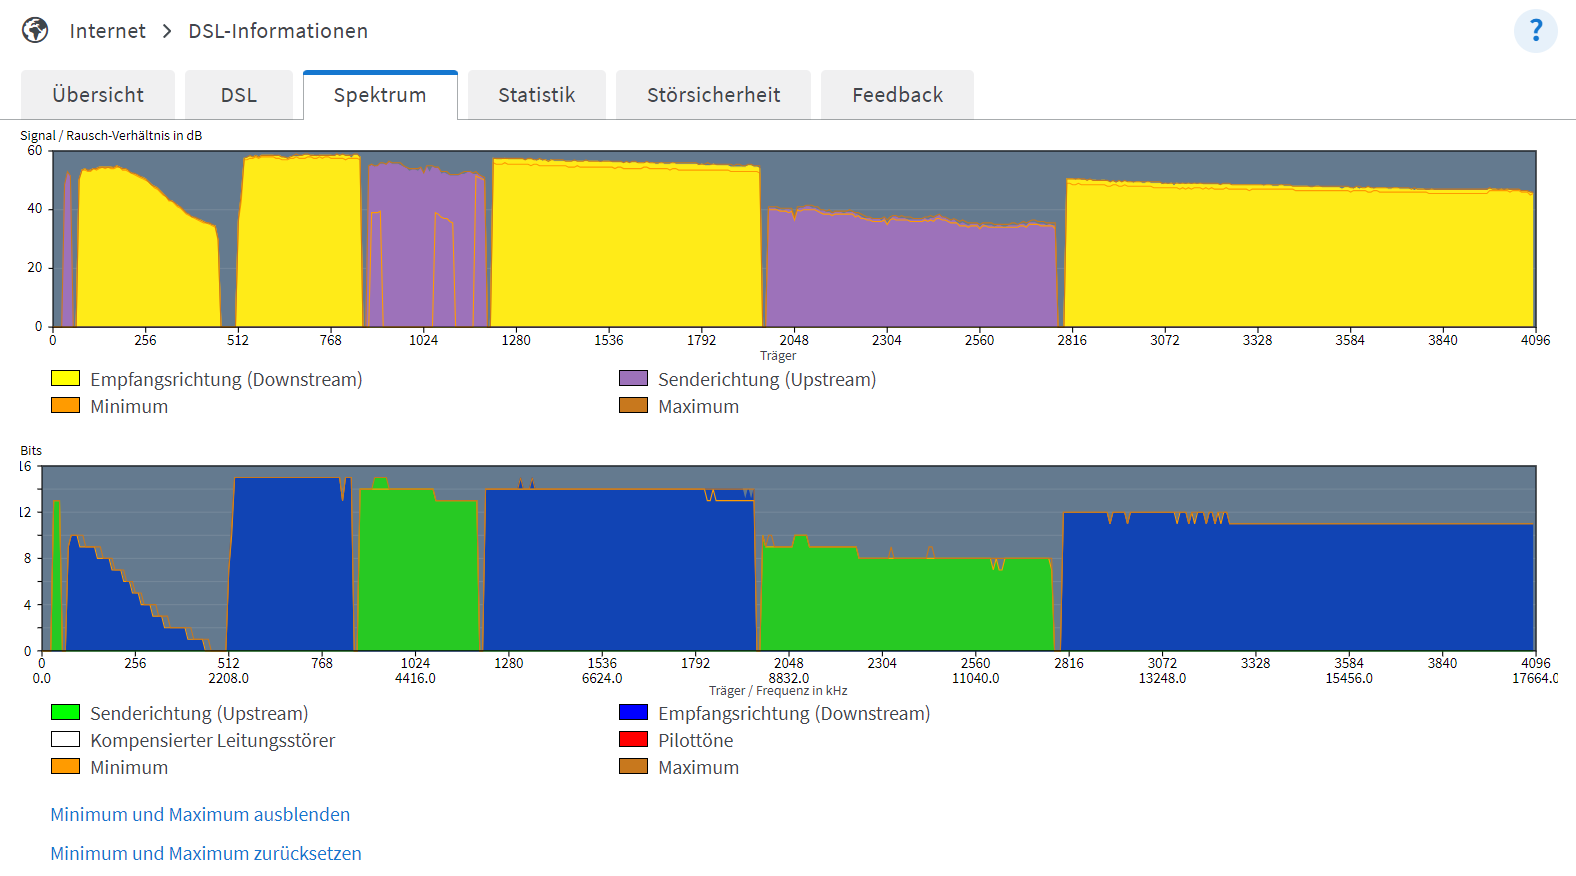Click the white Kompensierter Leitungsstörer swatch
The width and height of the screenshot is (1576, 876).
65,739
